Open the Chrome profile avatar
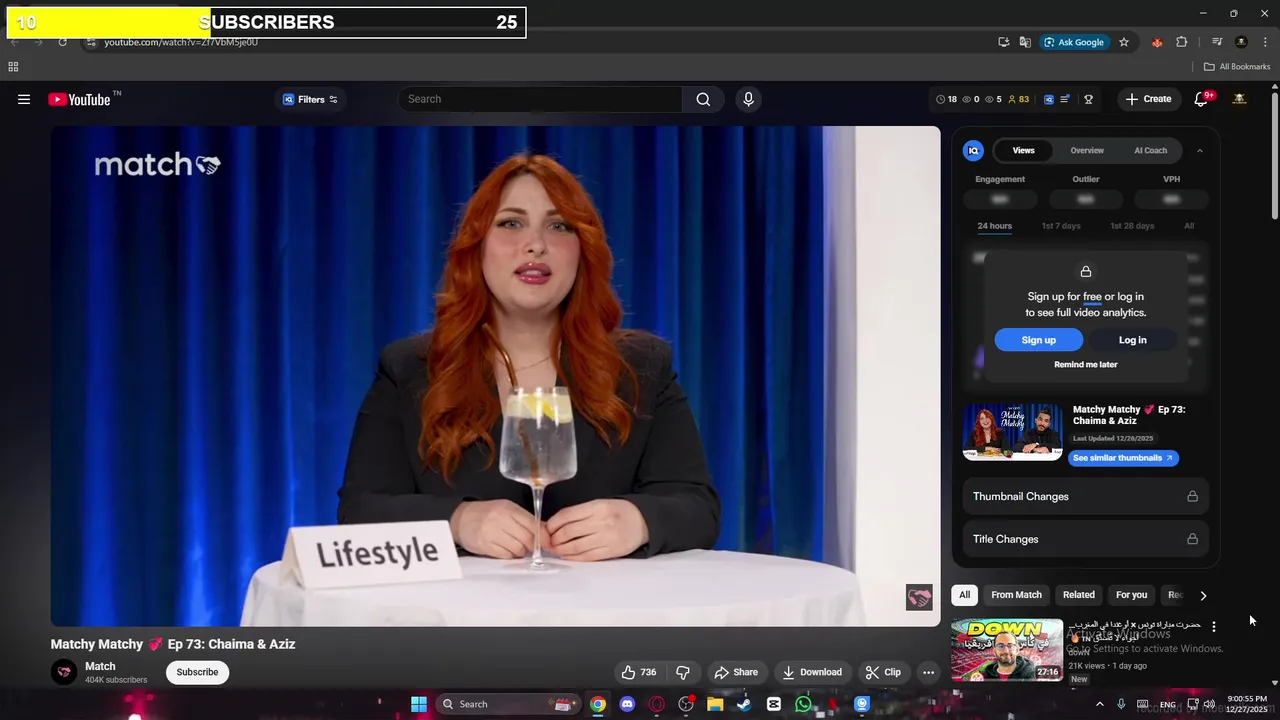The height and width of the screenshot is (720, 1280). coord(1241,42)
